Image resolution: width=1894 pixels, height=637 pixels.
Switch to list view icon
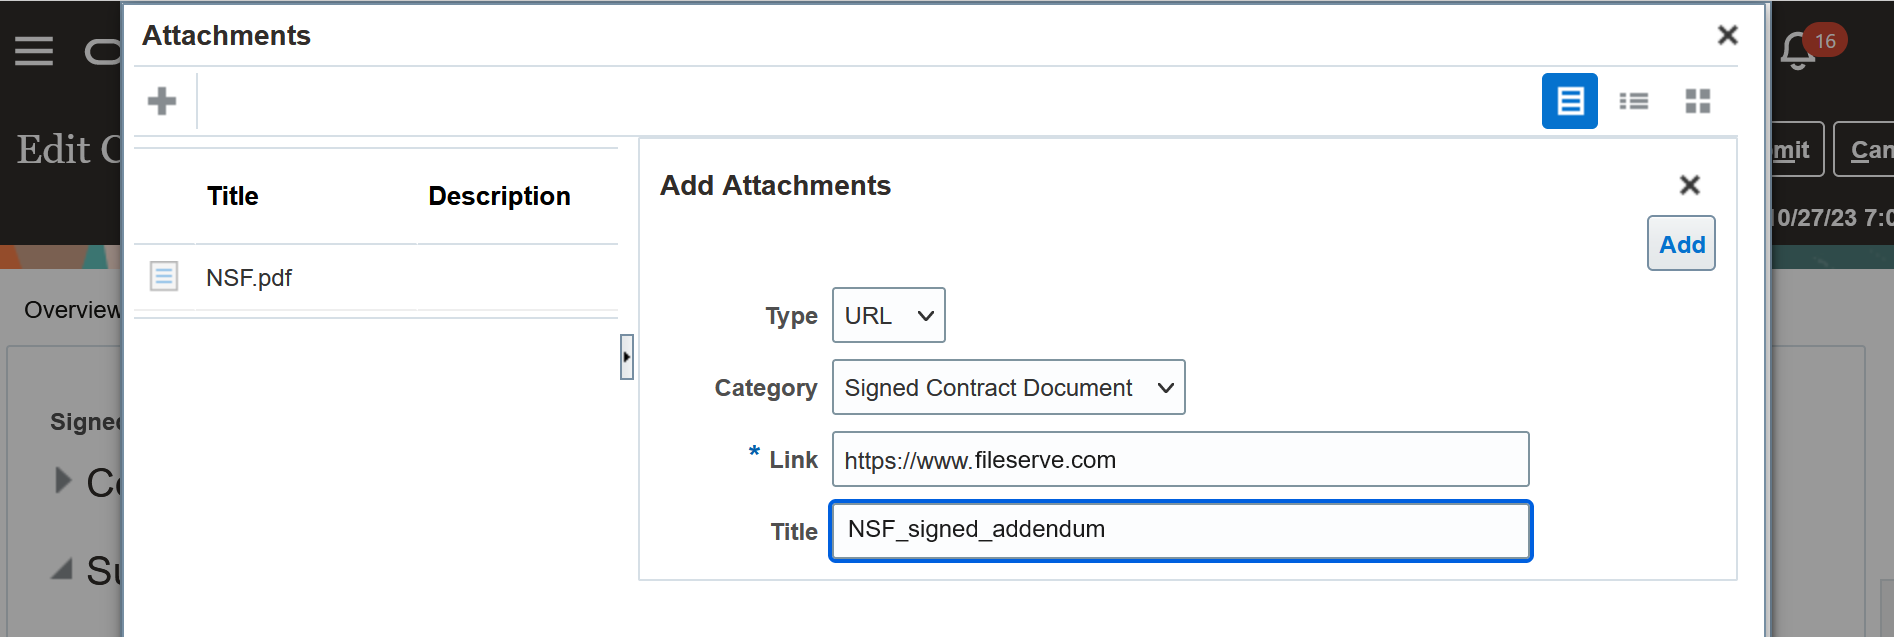pyautogui.click(x=1634, y=101)
